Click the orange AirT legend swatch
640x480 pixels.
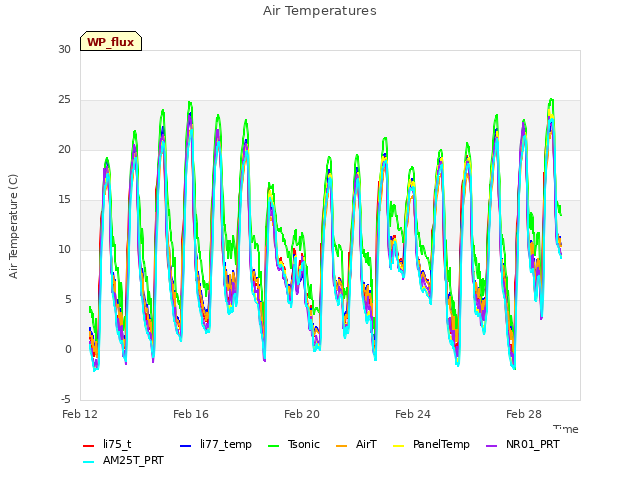coord(341,446)
